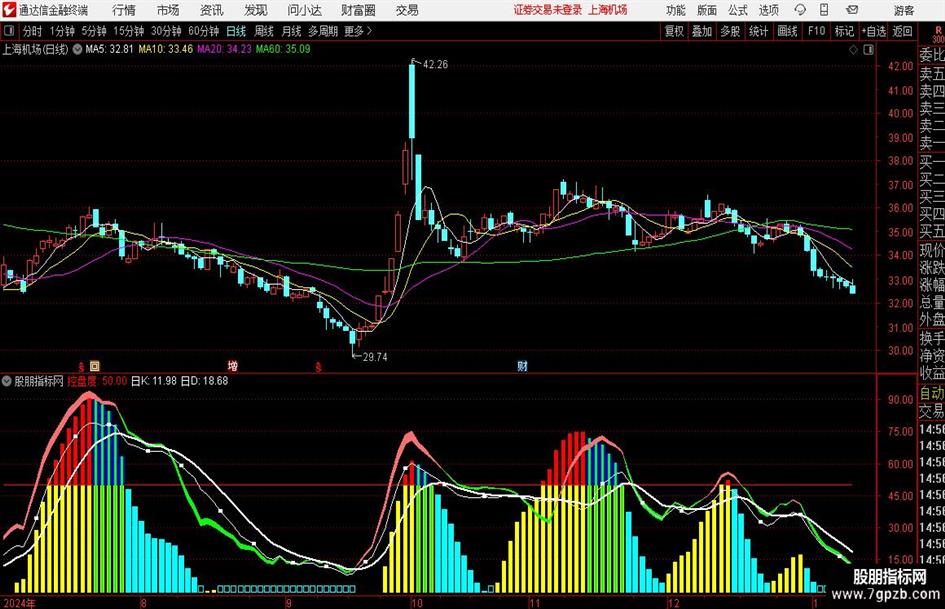Add stock with +自选 button

tap(874, 31)
